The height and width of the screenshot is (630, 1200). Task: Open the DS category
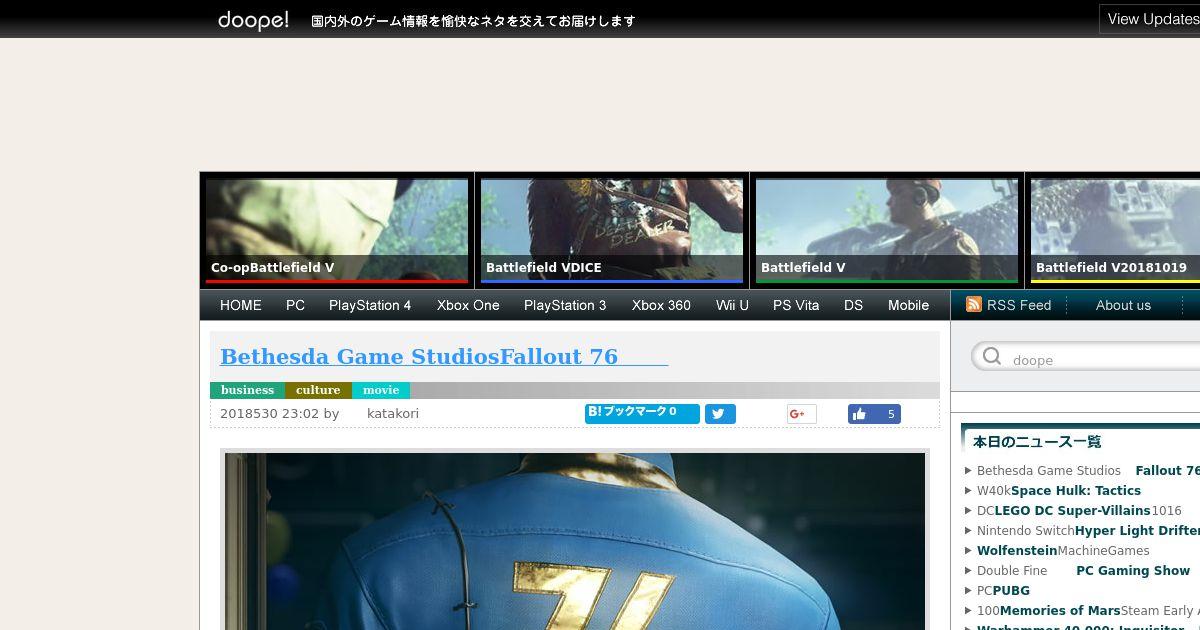(x=853, y=305)
